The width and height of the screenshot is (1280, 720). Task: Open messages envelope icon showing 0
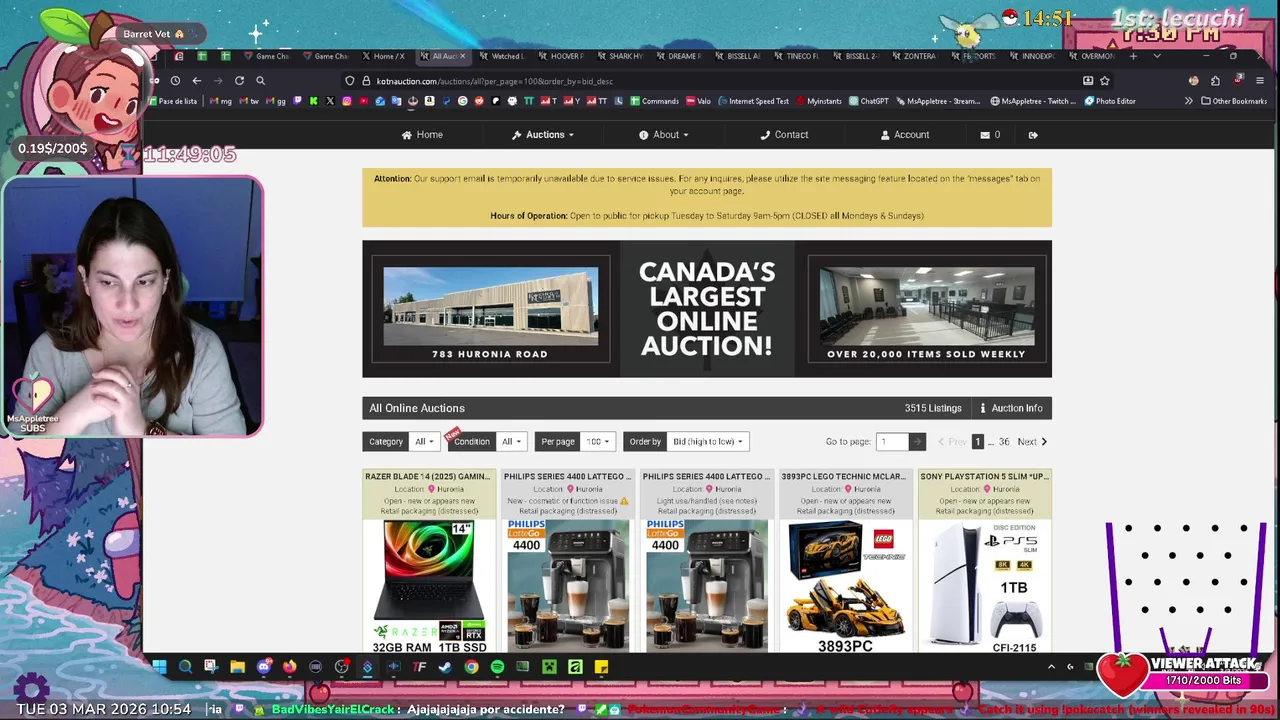[x=990, y=135]
